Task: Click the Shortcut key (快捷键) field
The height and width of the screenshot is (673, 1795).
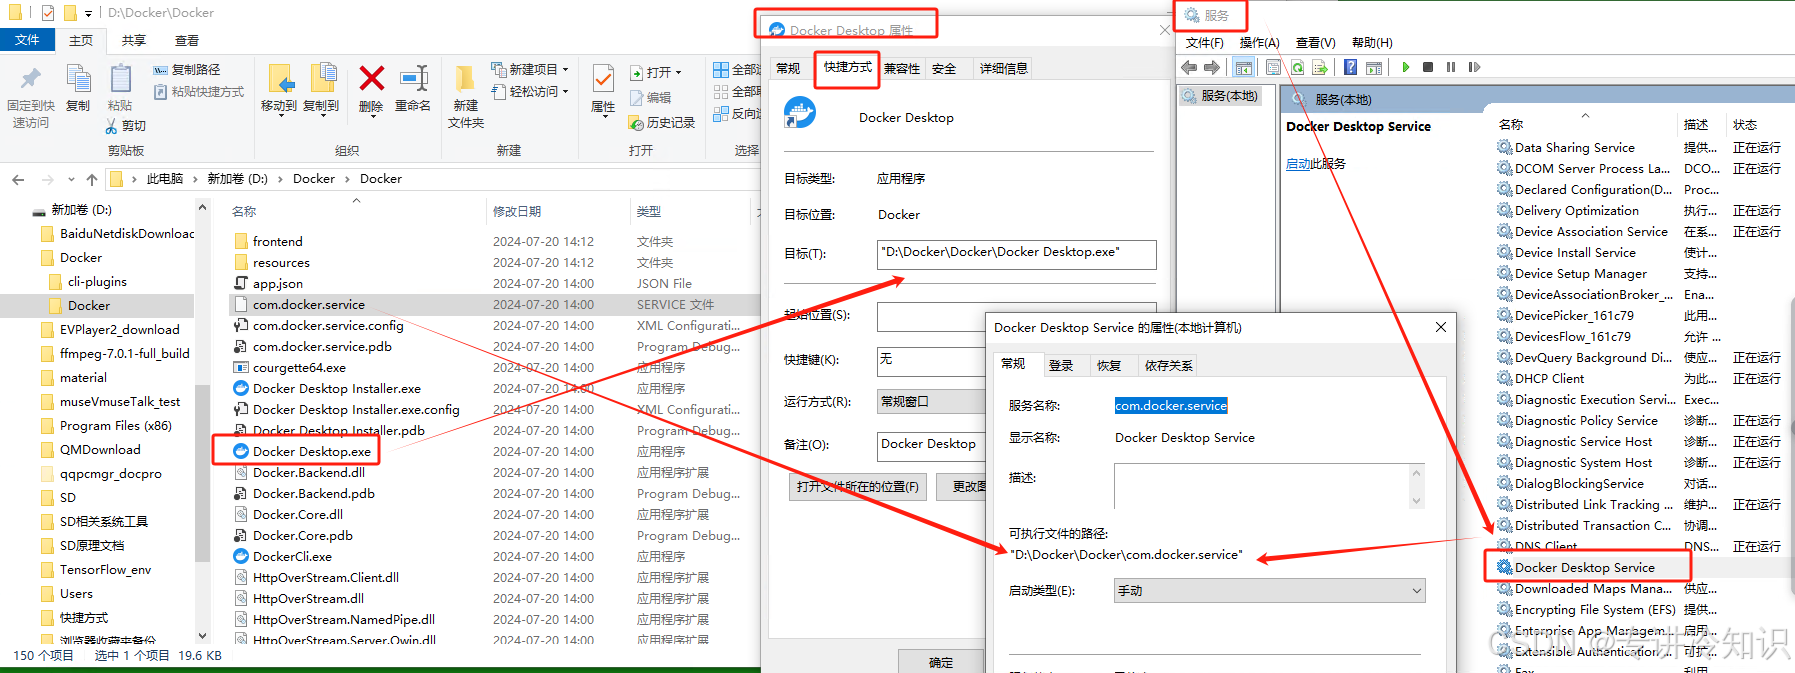Action: tap(931, 360)
